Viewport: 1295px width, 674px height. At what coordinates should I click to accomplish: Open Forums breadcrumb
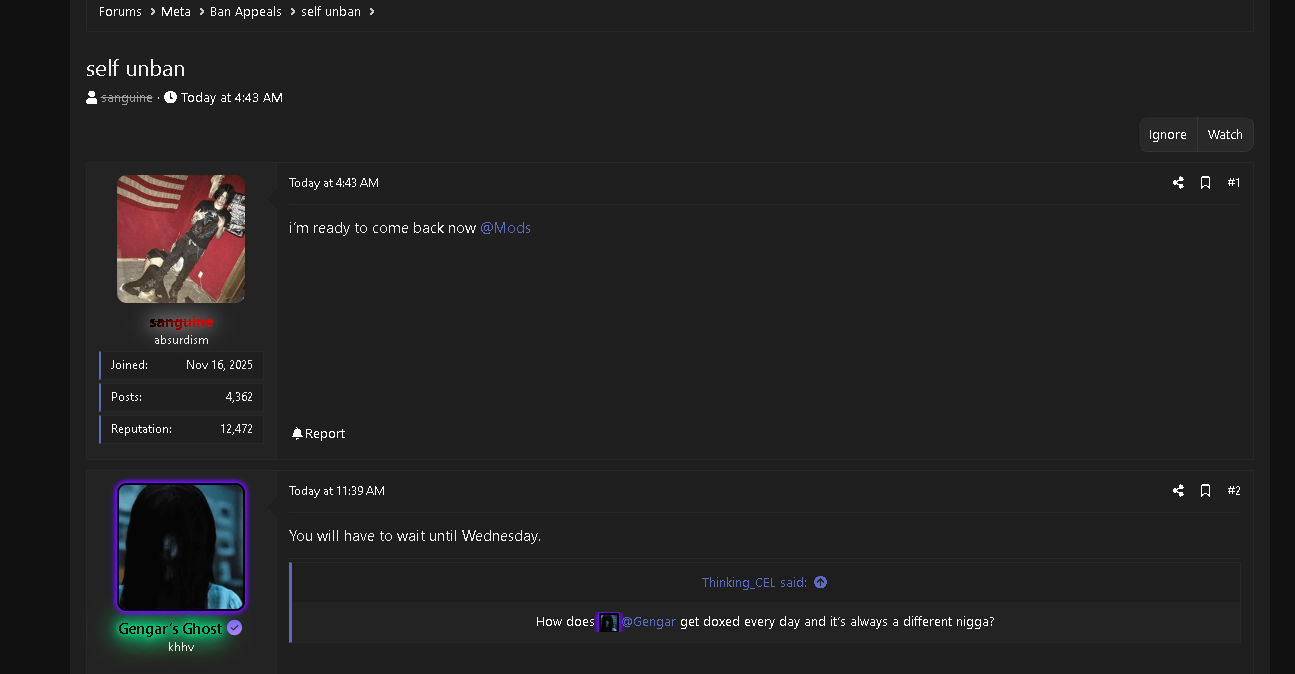click(x=120, y=12)
